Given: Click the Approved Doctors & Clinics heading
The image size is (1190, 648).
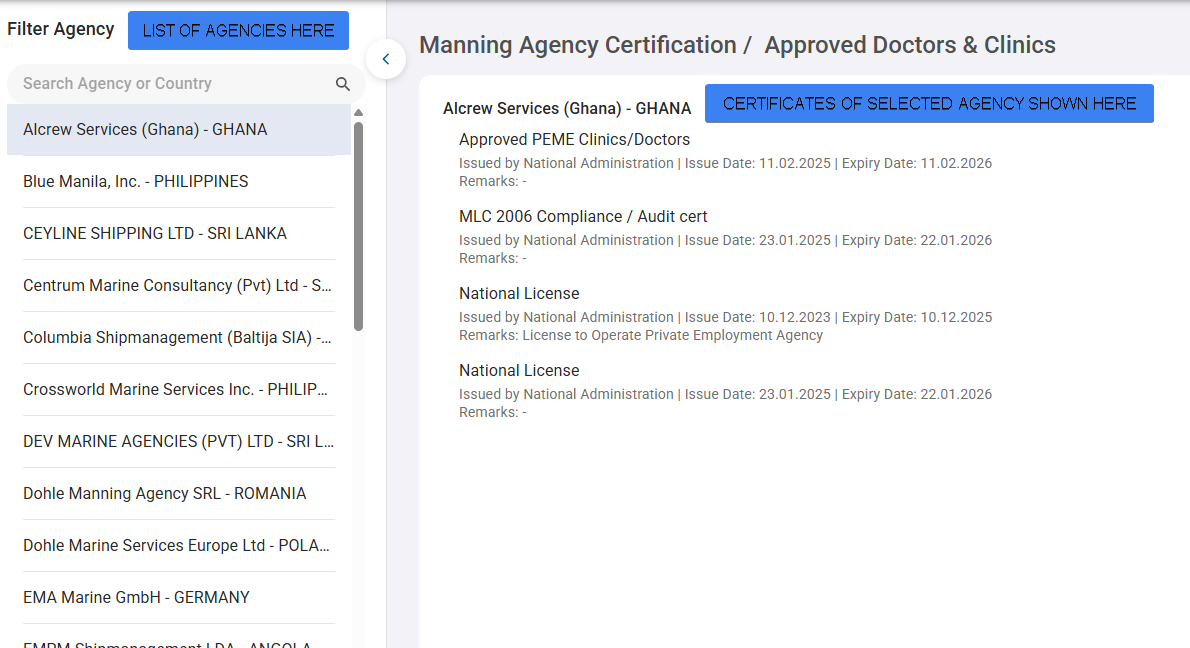Looking at the screenshot, I should click(x=910, y=45).
